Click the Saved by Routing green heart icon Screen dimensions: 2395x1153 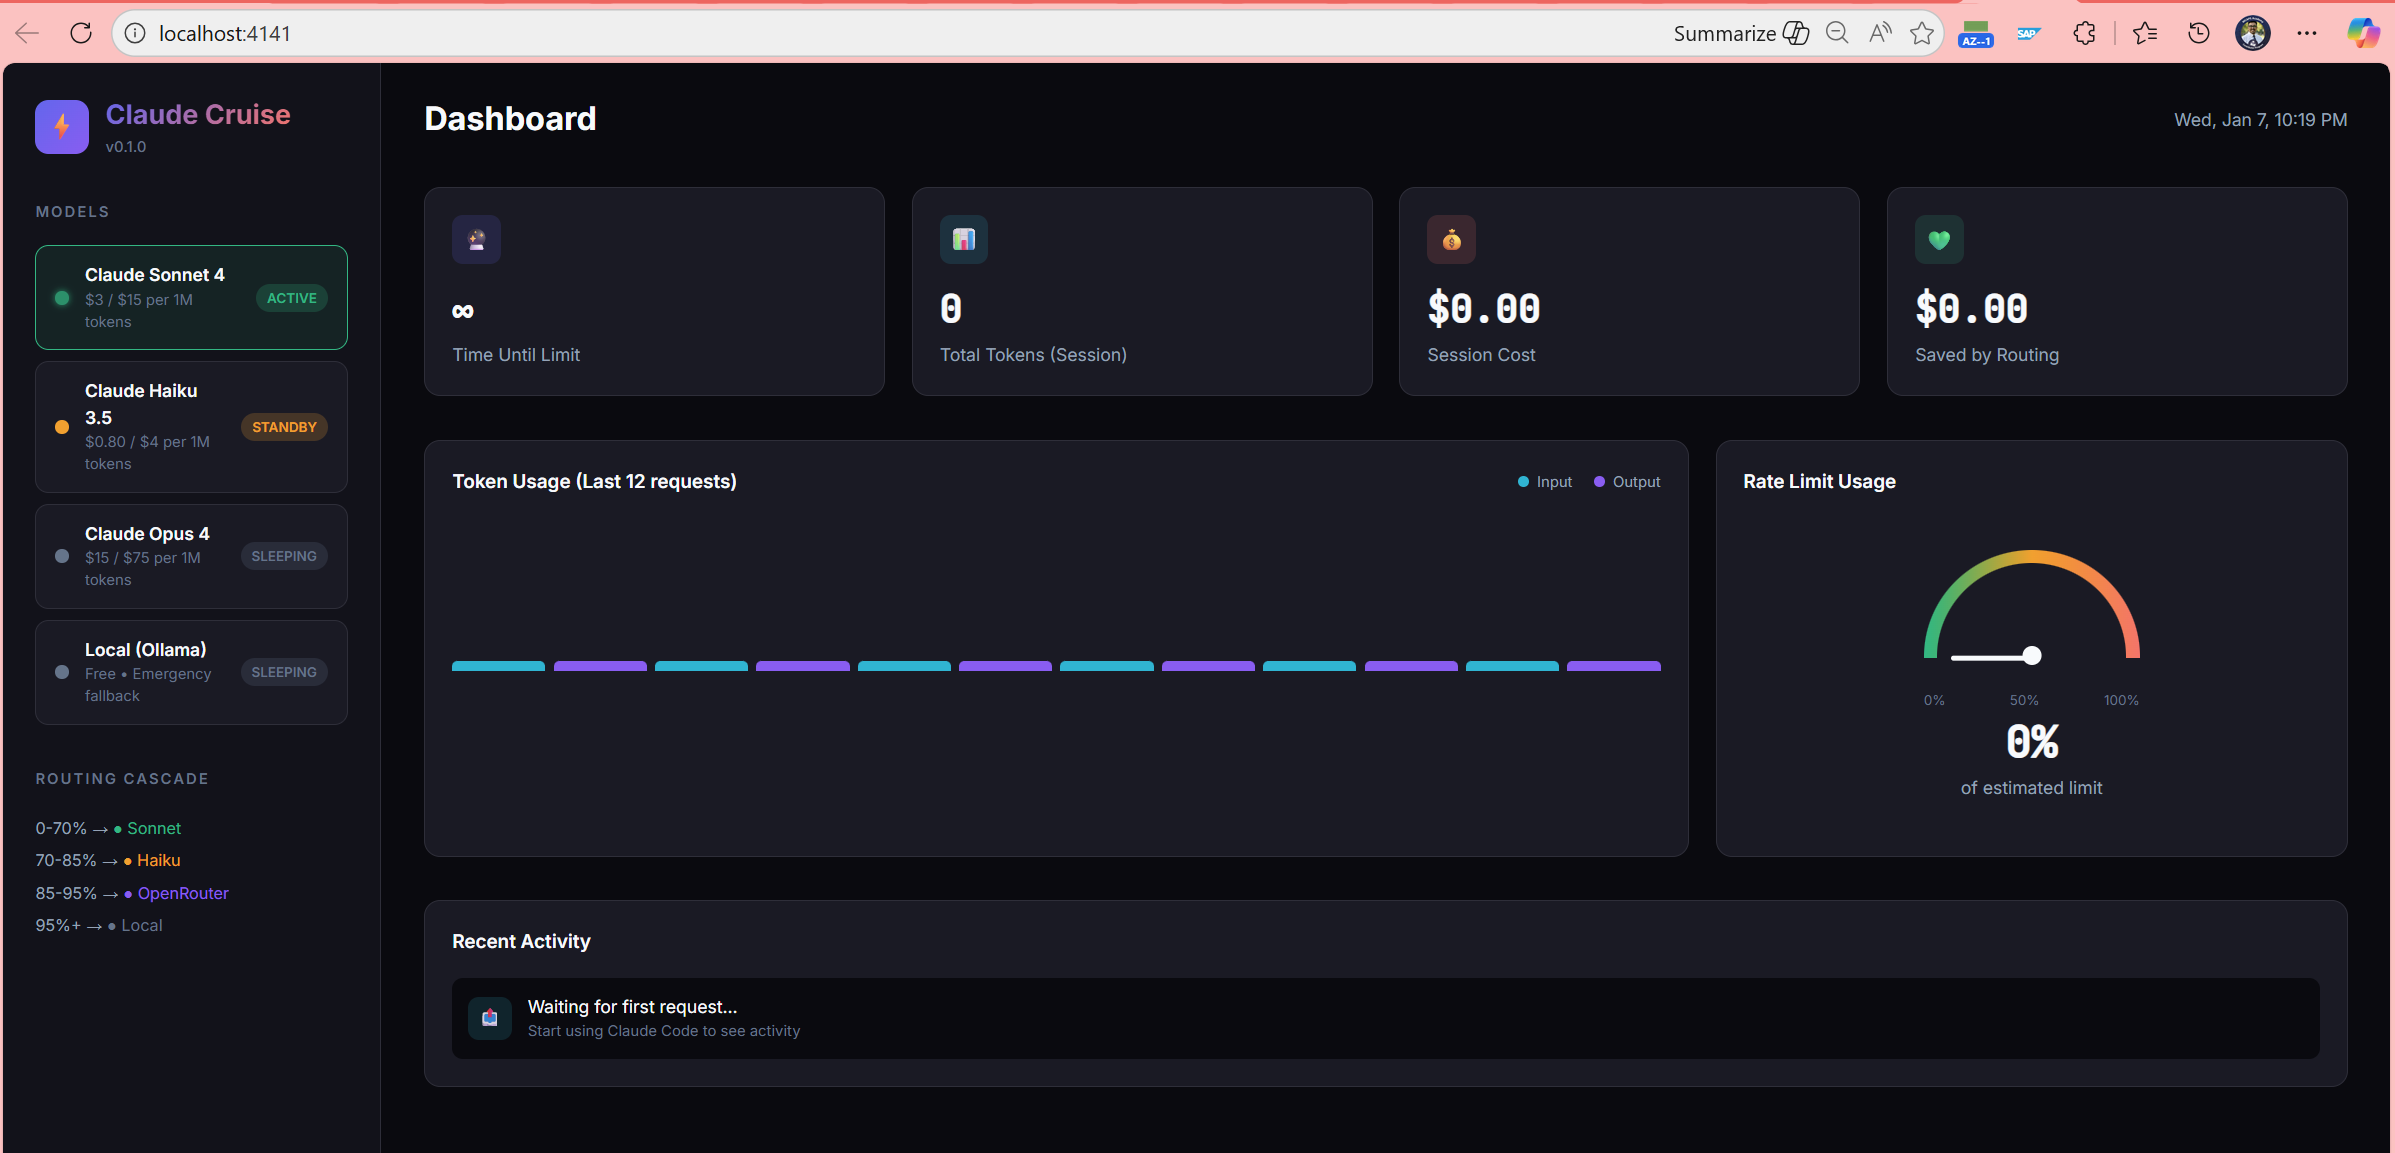pyautogui.click(x=1939, y=240)
